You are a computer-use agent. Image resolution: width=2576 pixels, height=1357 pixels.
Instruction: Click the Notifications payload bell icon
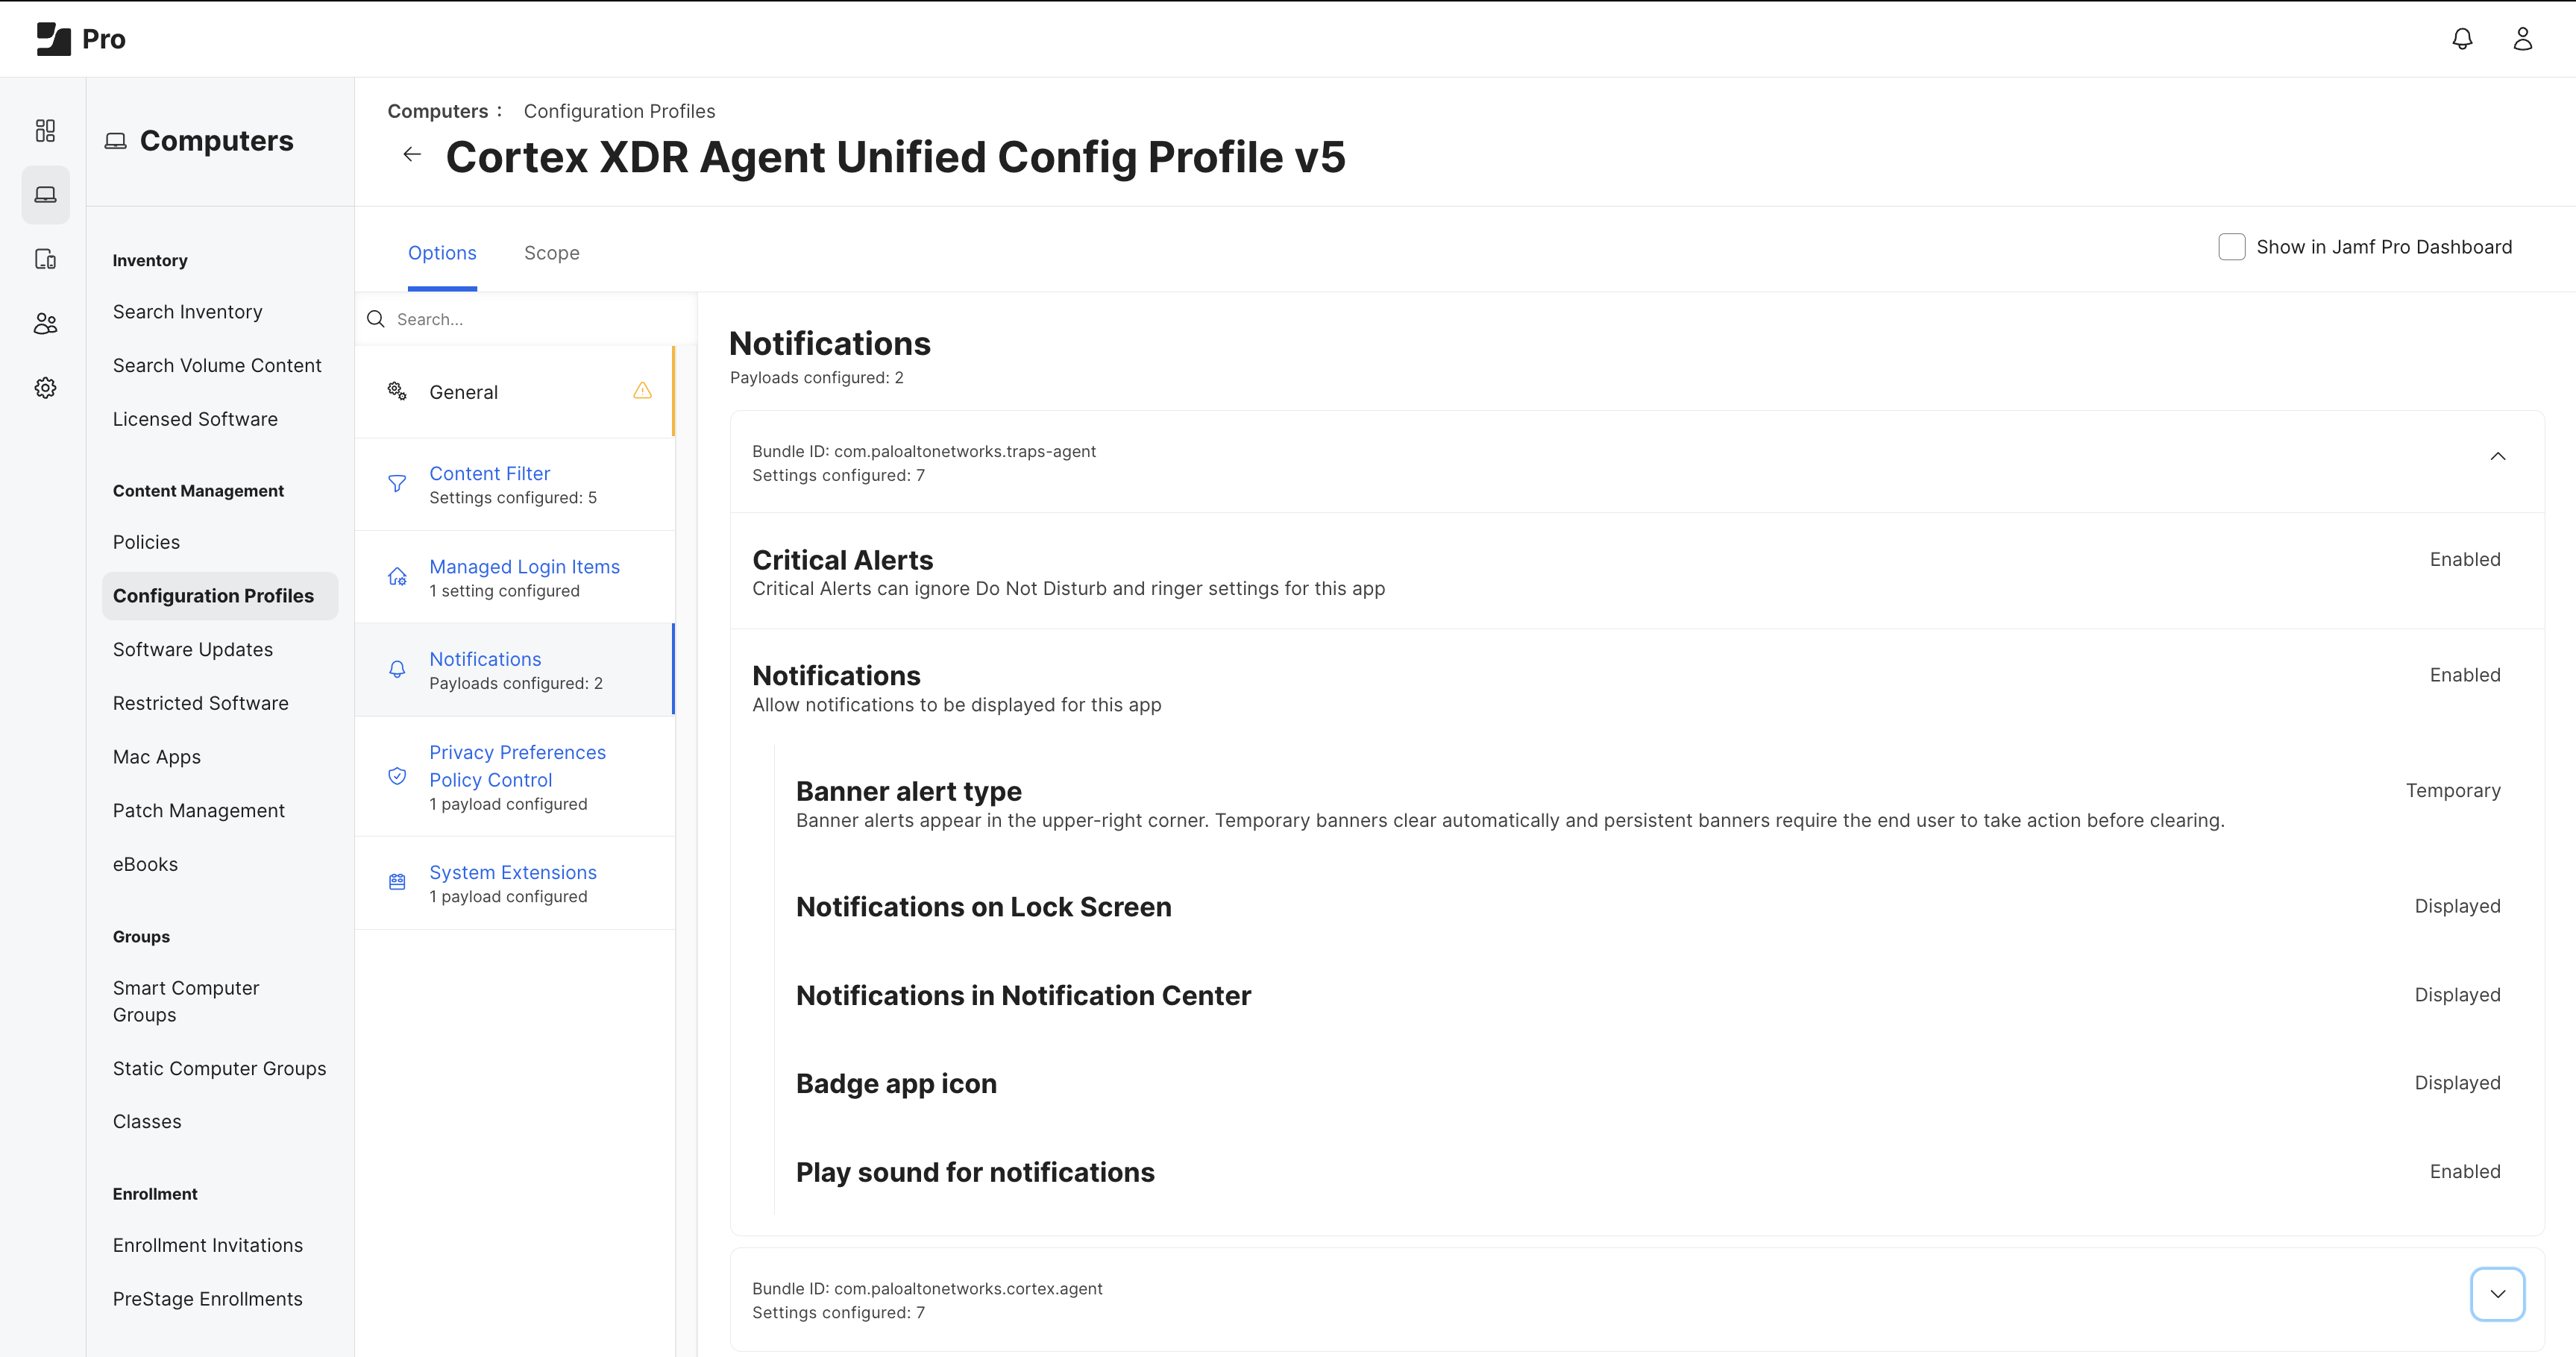coord(397,670)
